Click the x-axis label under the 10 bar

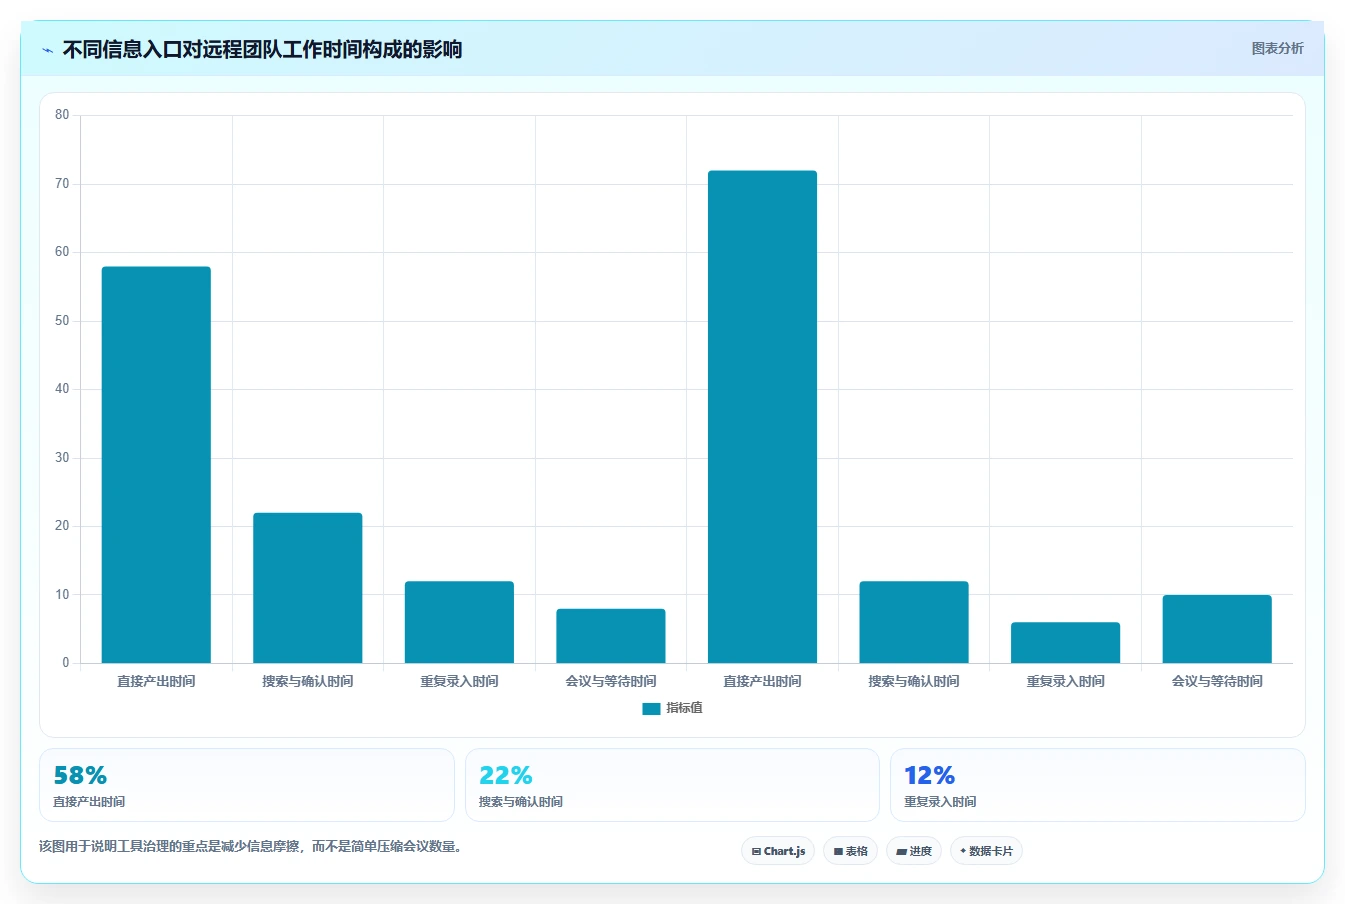1217,681
